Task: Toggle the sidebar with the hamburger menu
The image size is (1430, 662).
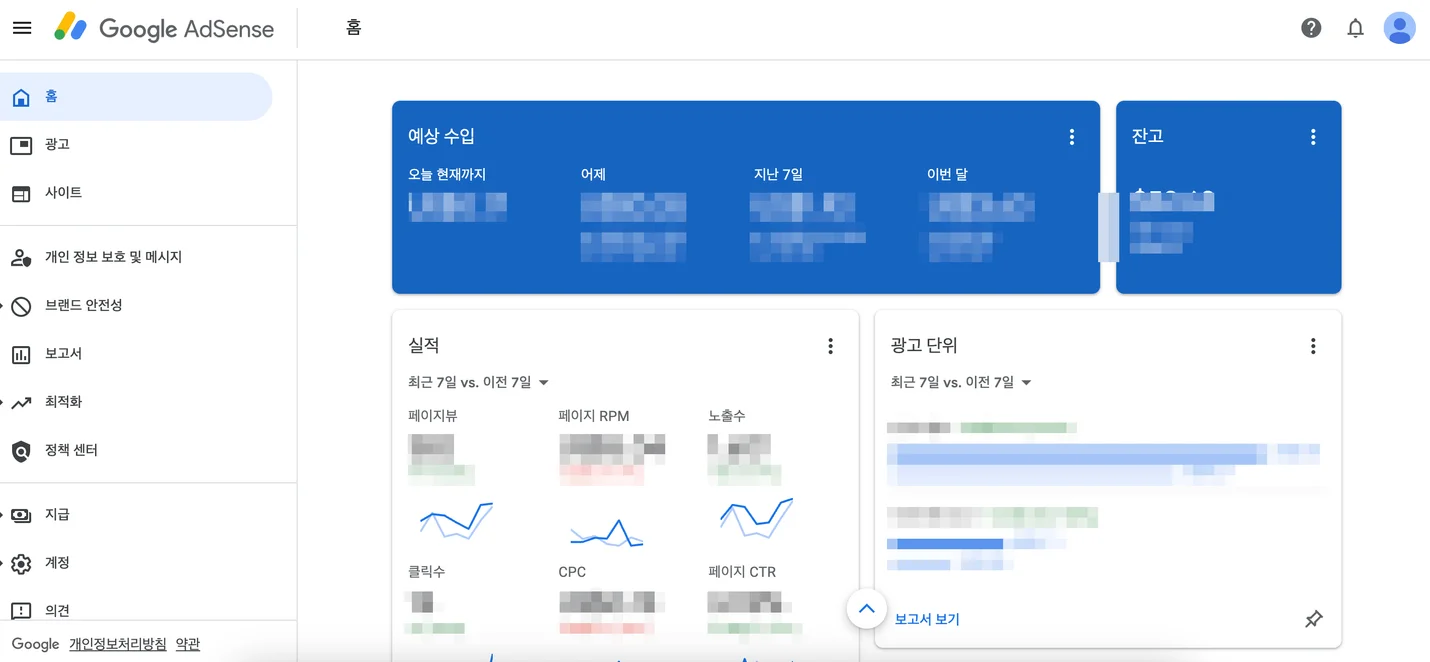Action: coord(22,27)
